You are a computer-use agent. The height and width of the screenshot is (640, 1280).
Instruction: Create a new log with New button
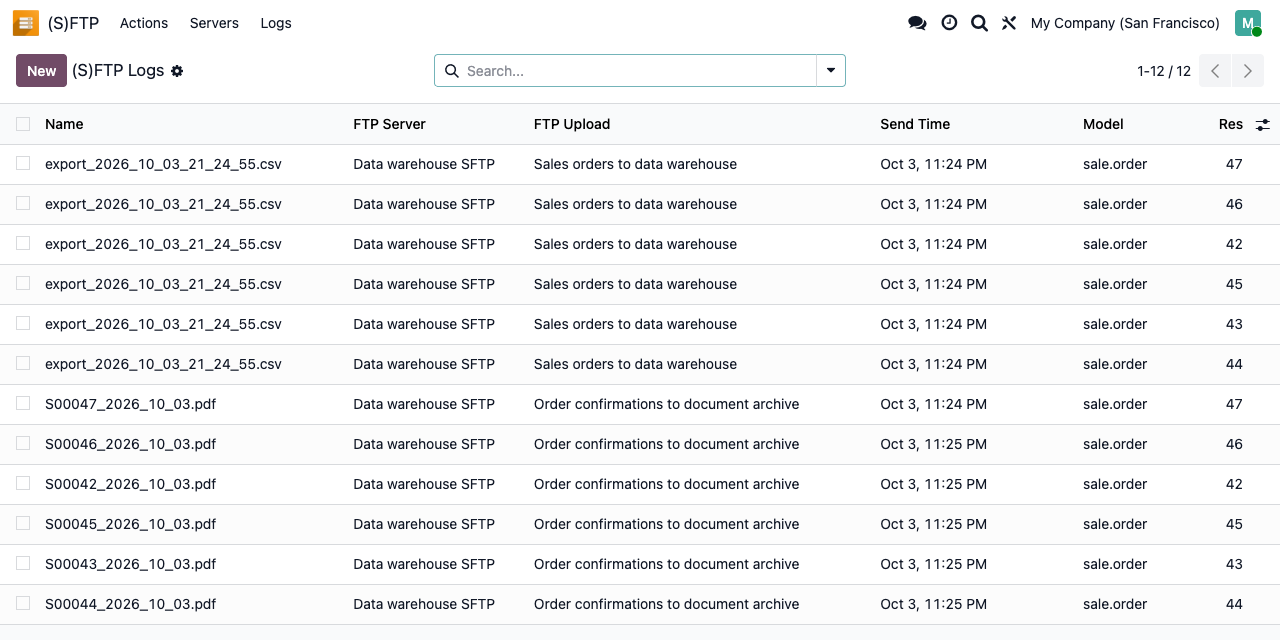(x=41, y=71)
